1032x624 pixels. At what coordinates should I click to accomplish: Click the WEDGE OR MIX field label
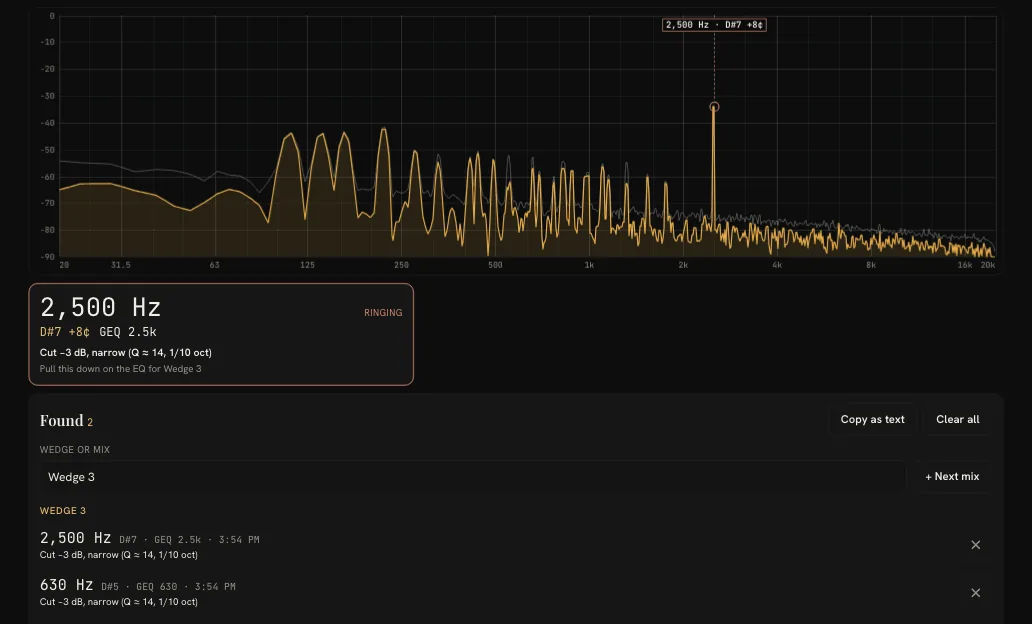click(x=74, y=450)
